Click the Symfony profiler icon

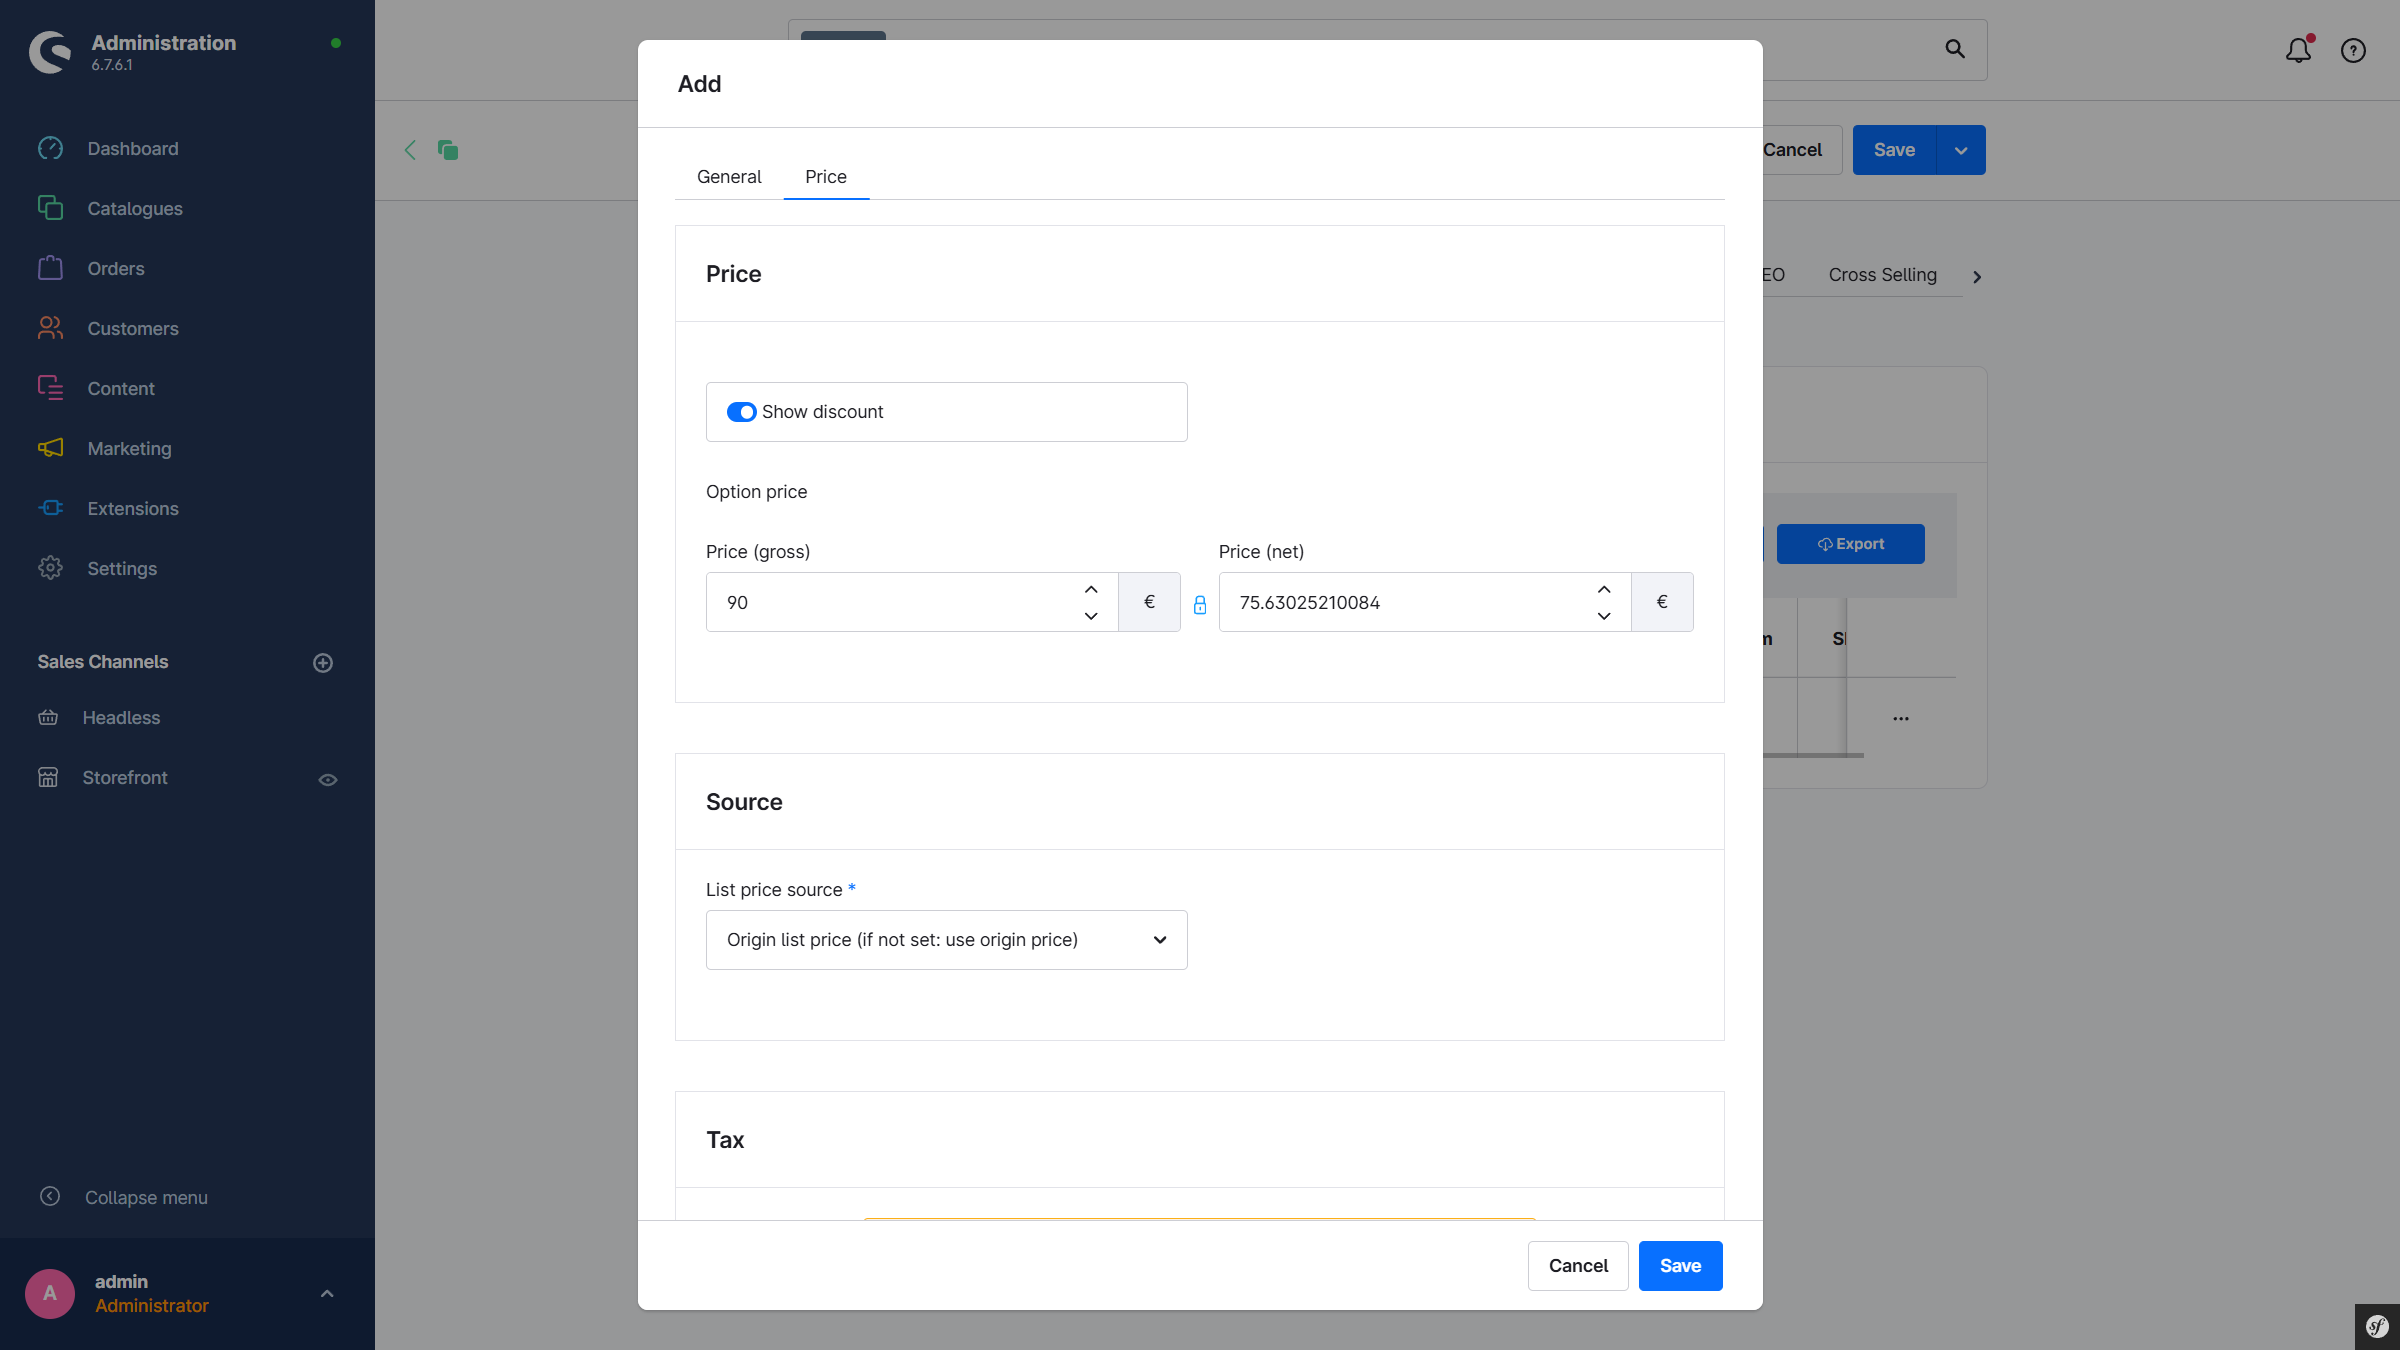2377,1327
